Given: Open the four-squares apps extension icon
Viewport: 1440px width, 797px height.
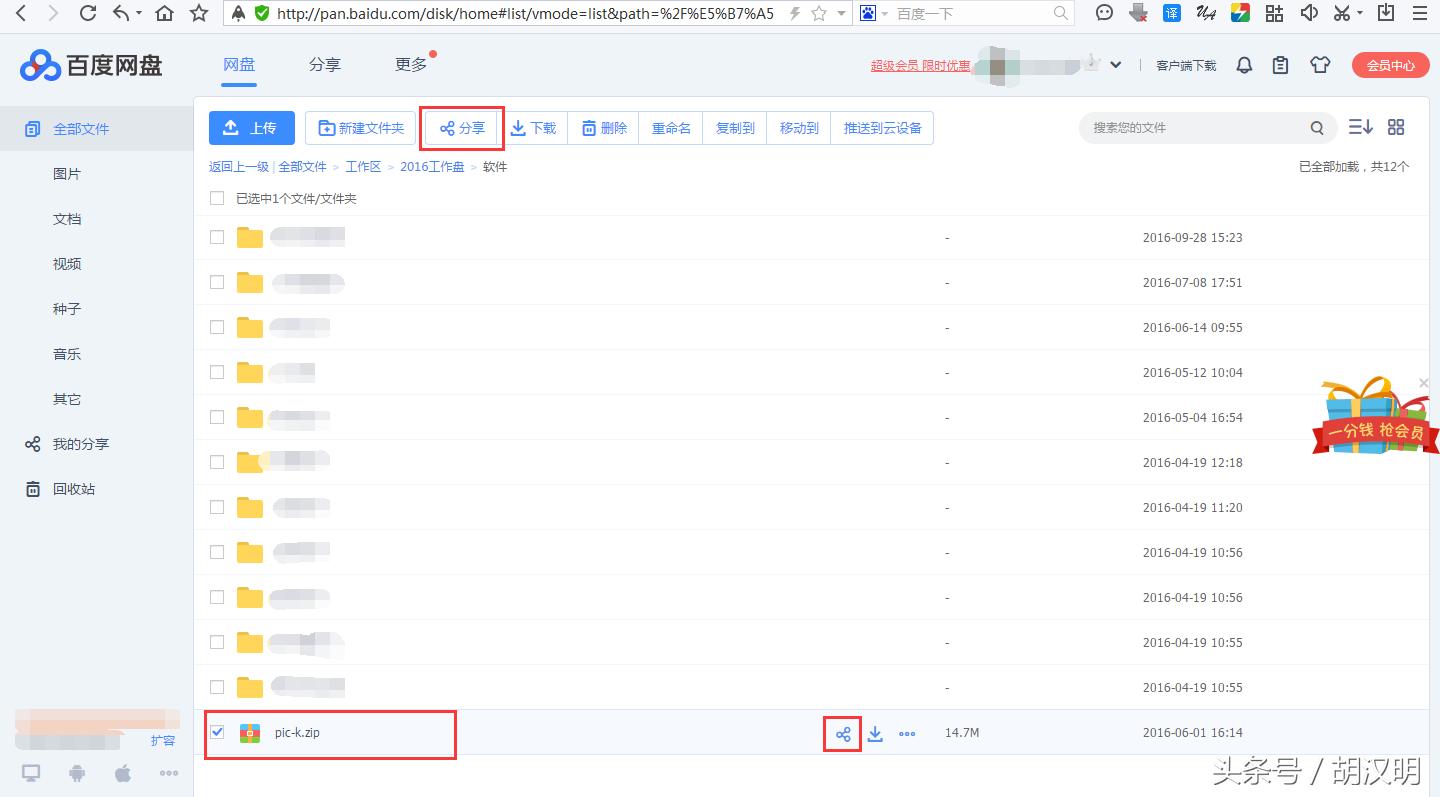Looking at the screenshot, I should click(1274, 13).
